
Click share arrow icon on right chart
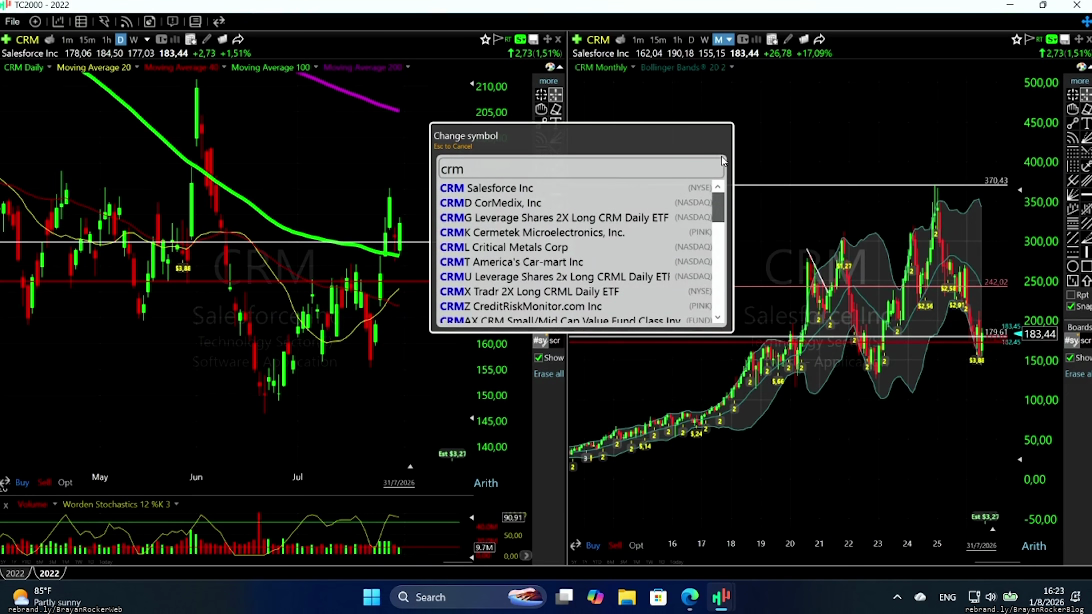point(820,40)
